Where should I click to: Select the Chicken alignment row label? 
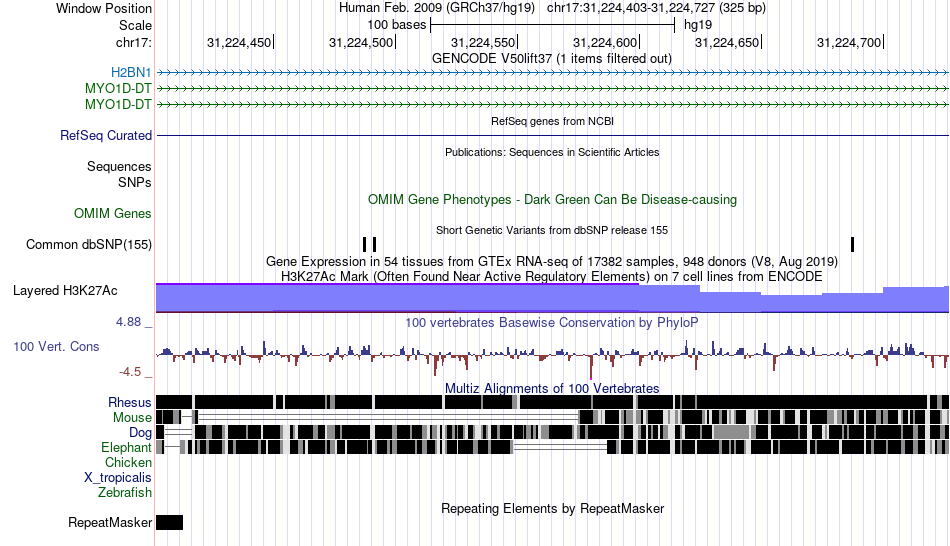128,462
